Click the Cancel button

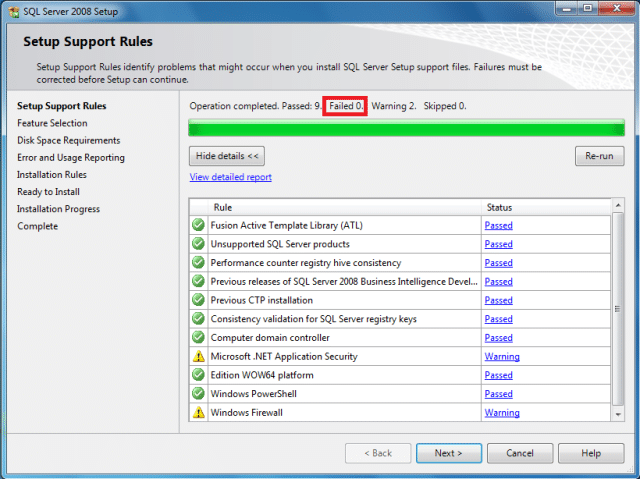(x=520, y=453)
